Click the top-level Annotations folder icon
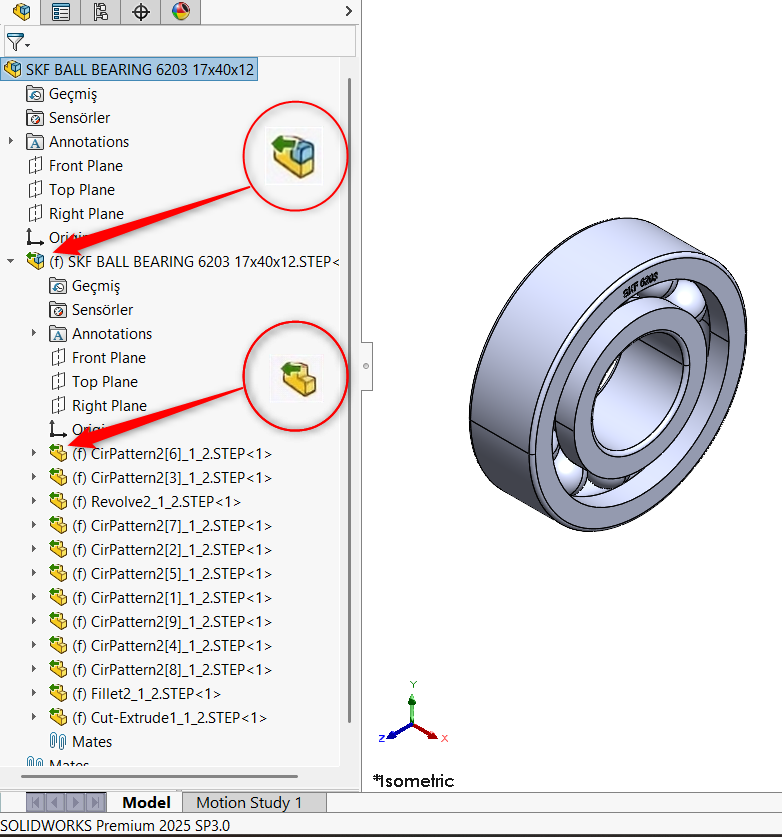 tap(35, 141)
